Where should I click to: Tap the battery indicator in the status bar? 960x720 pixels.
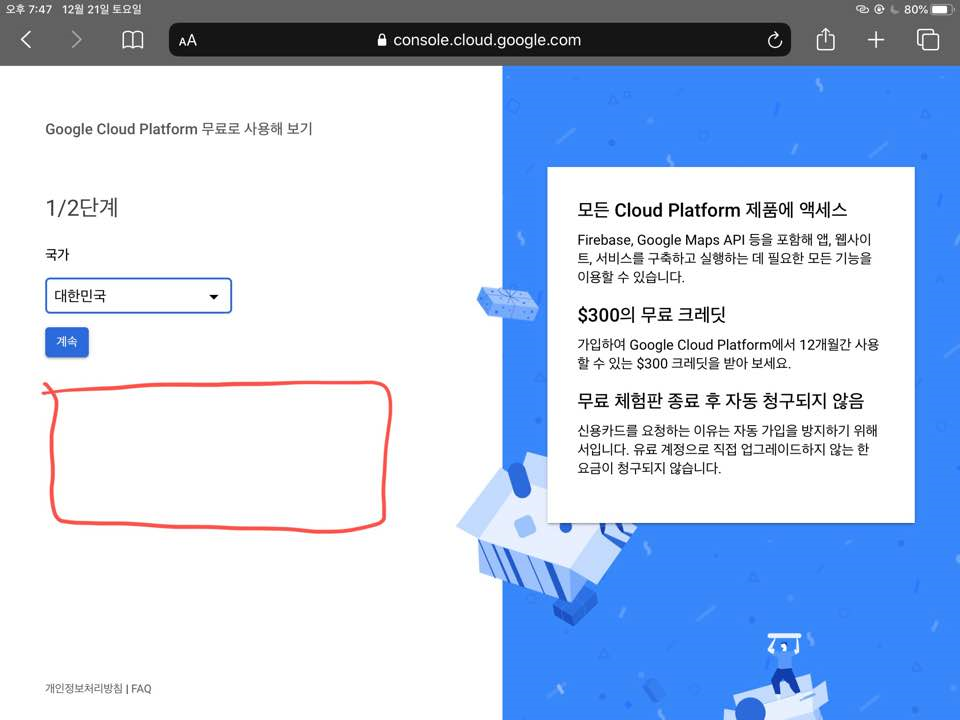tap(940, 9)
